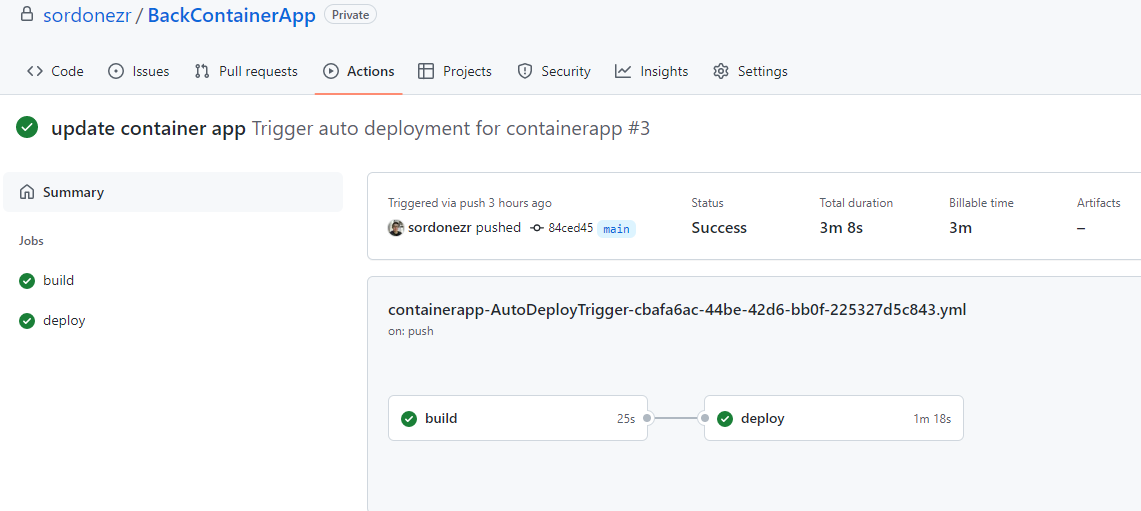Viewport: 1141px width, 511px height.
Task: Click the workflow run success checkmark icon
Action: pyautogui.click(x=27, y=128)
